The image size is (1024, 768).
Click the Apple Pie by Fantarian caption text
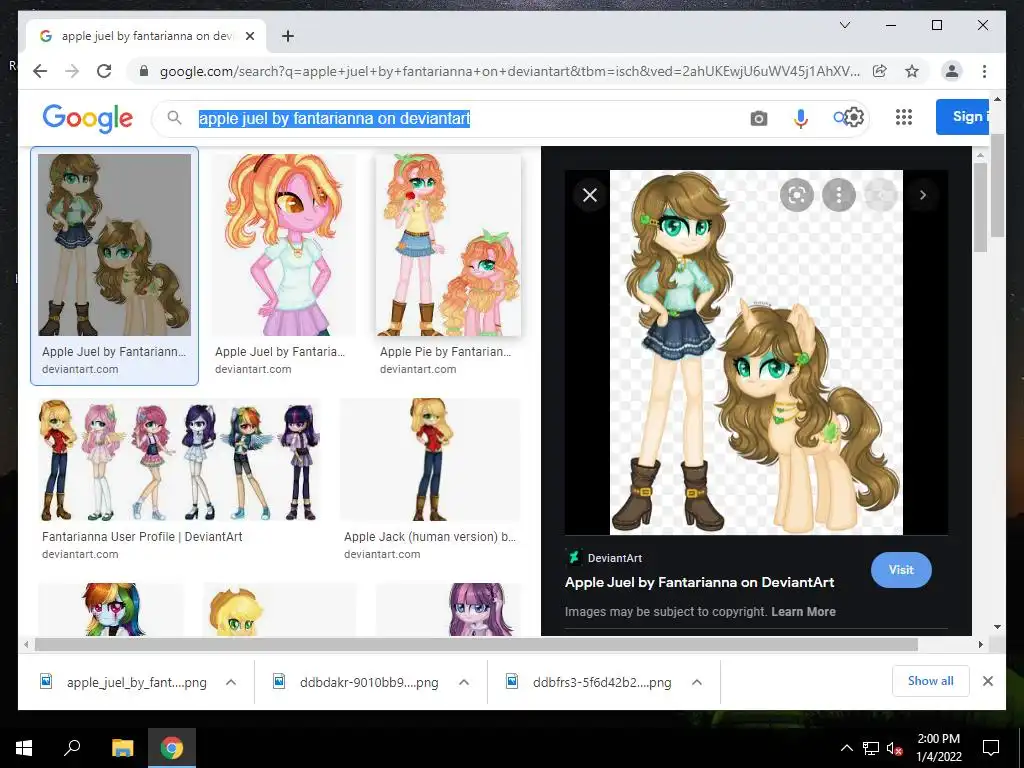point(445,352)
